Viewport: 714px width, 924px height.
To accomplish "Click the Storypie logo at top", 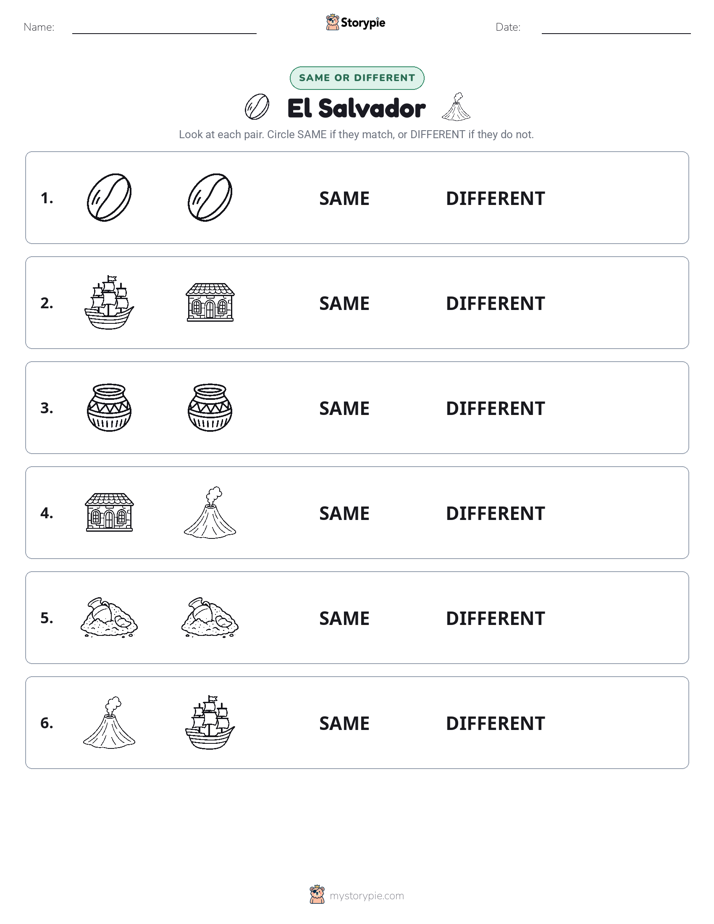I will coord(355,22).
